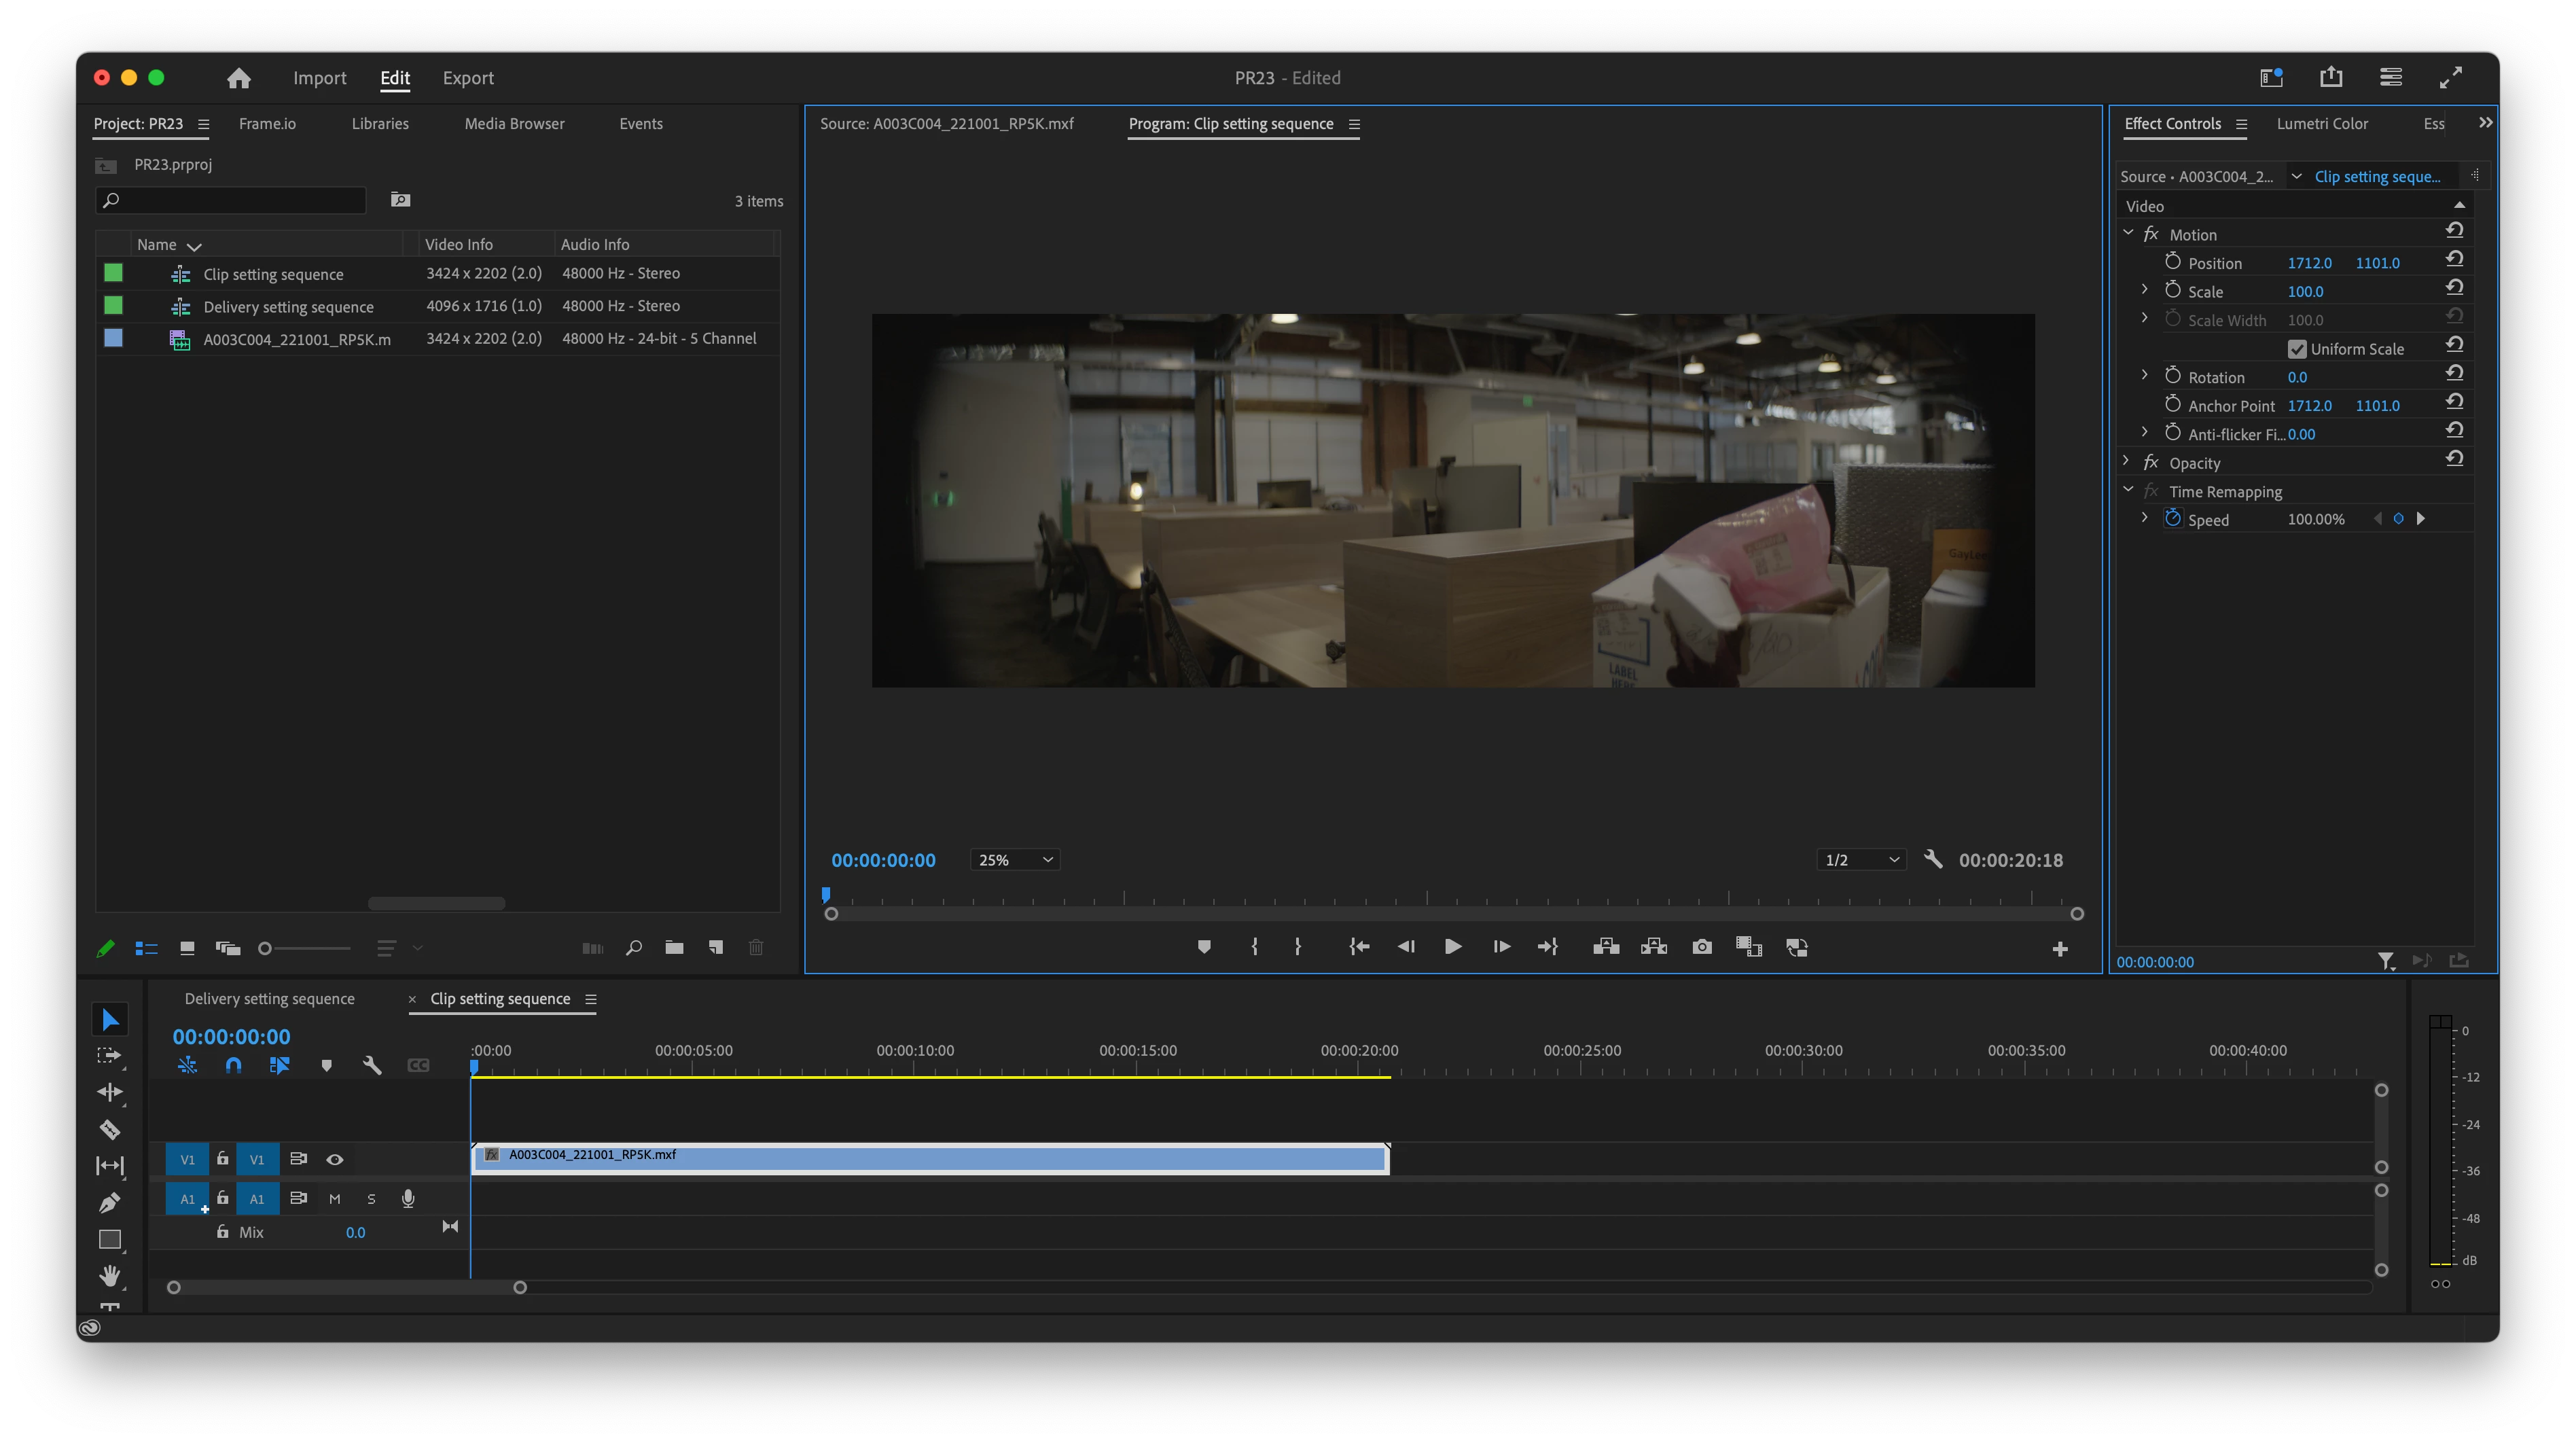Click the Import workspace button

tap(319, 78)
